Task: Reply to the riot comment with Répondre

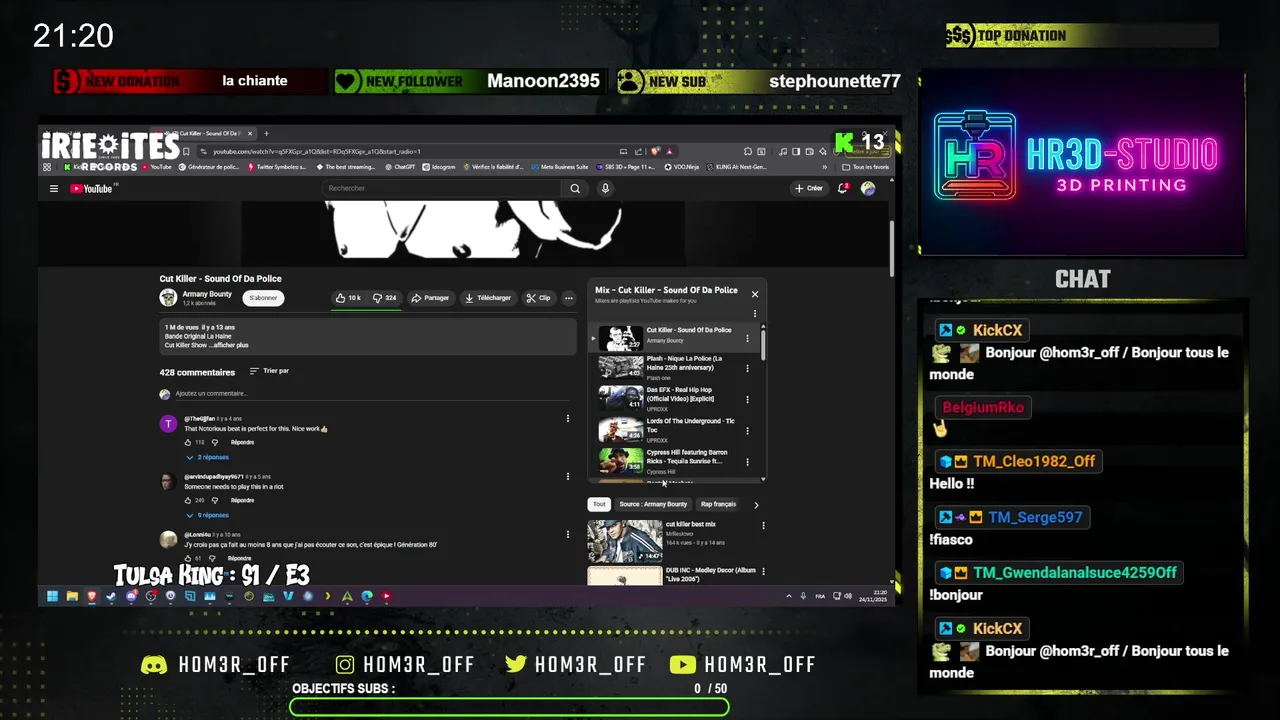Action: [x=242, y=500]
